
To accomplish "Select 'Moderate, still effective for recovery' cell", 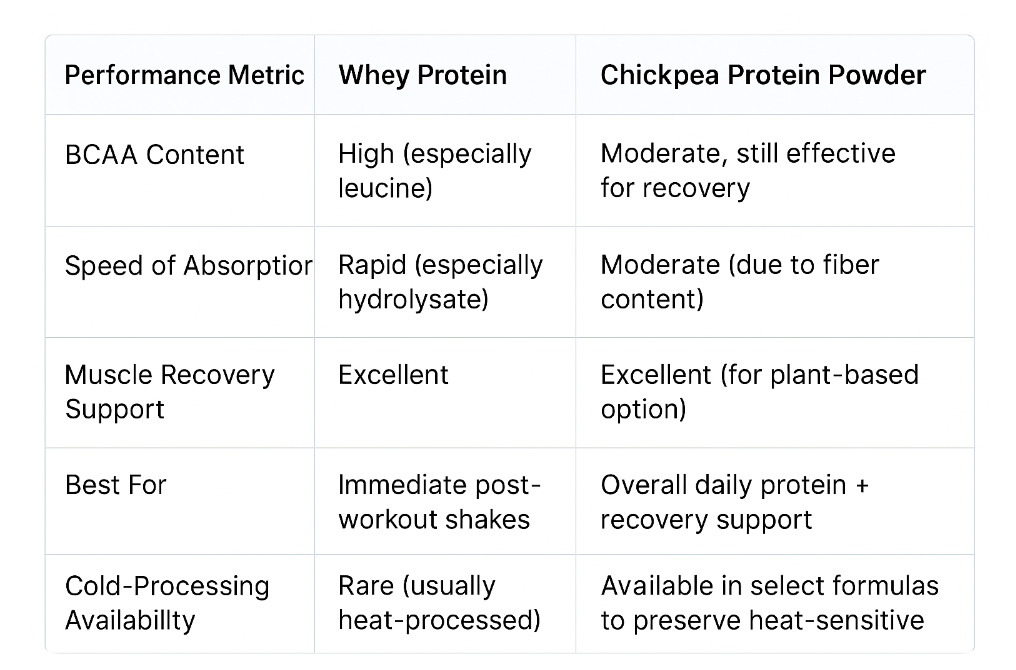I will pyautogui.click(x=747, y=171).
